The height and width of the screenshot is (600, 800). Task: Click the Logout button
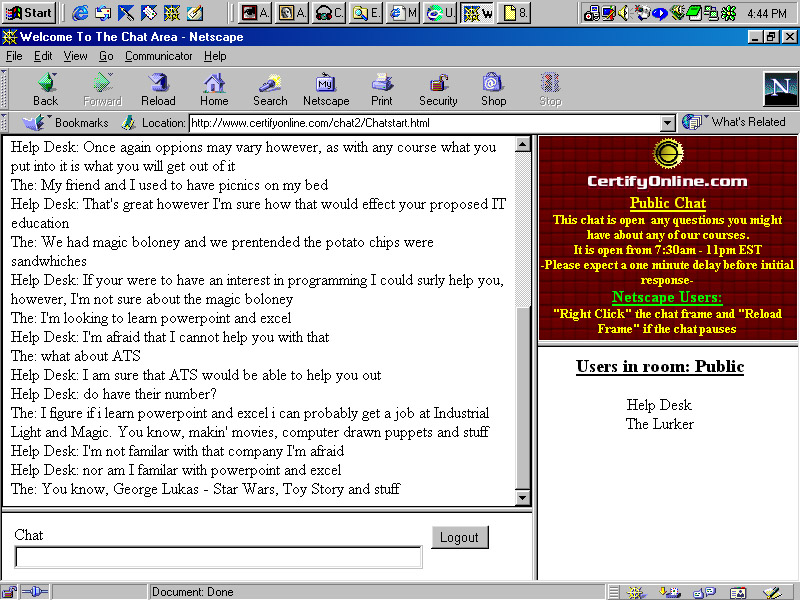click(x=459, y=537)
